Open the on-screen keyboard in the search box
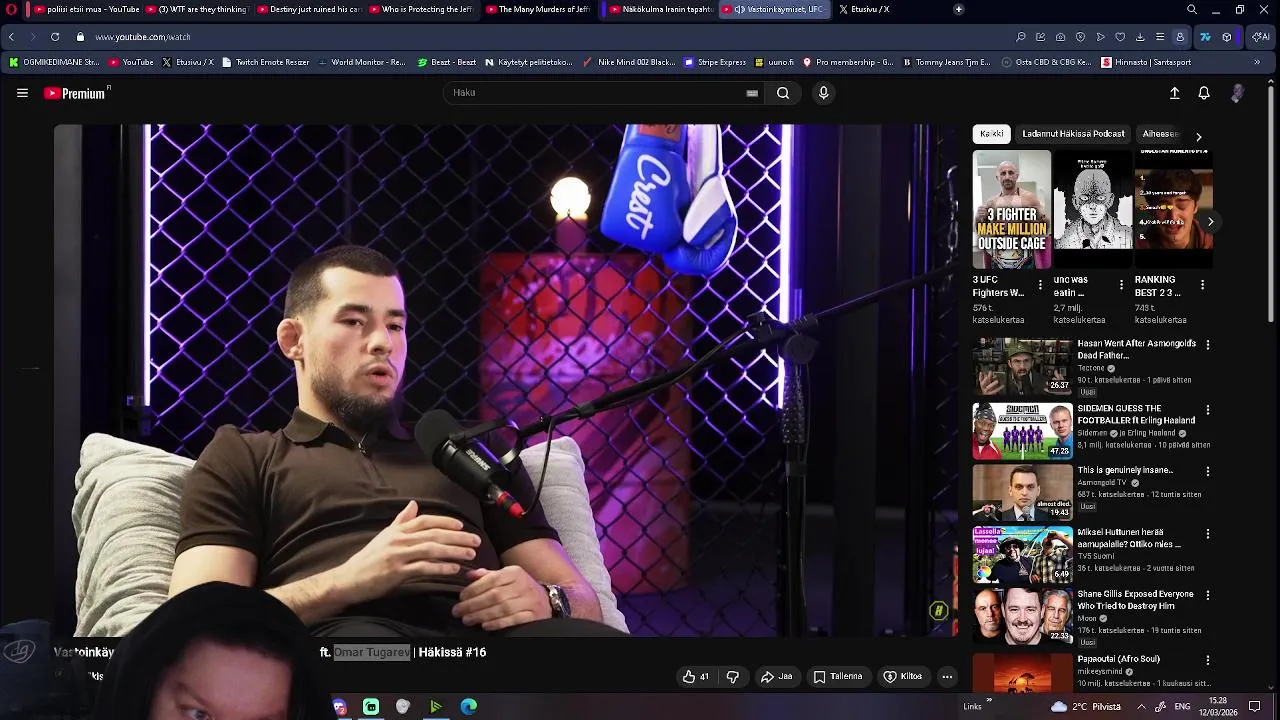Viewport: 1280px width, 720px height. [752, 93]
